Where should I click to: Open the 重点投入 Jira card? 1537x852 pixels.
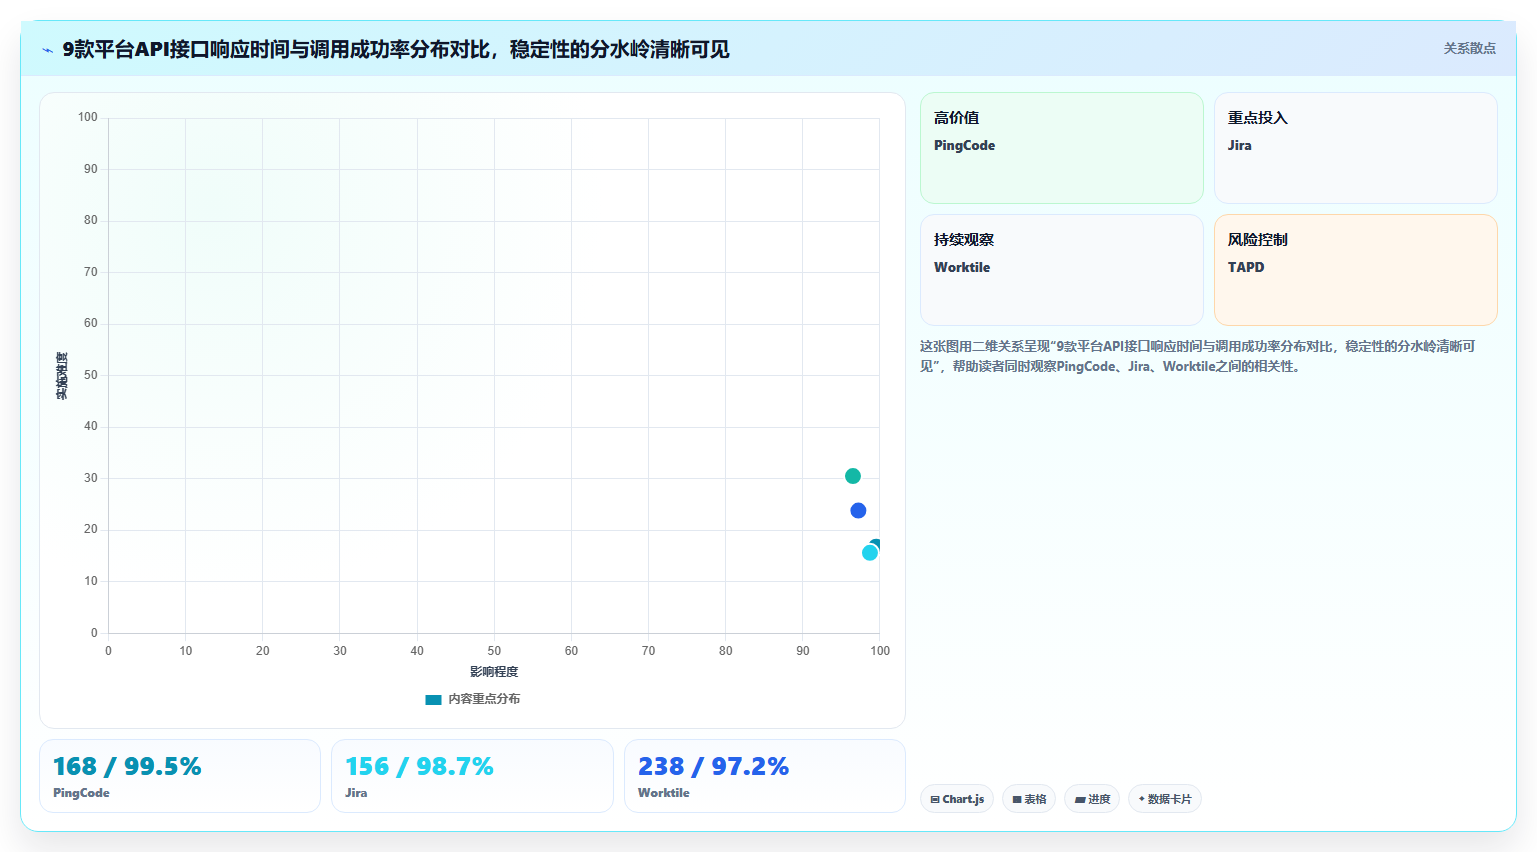click(1356, 148)
